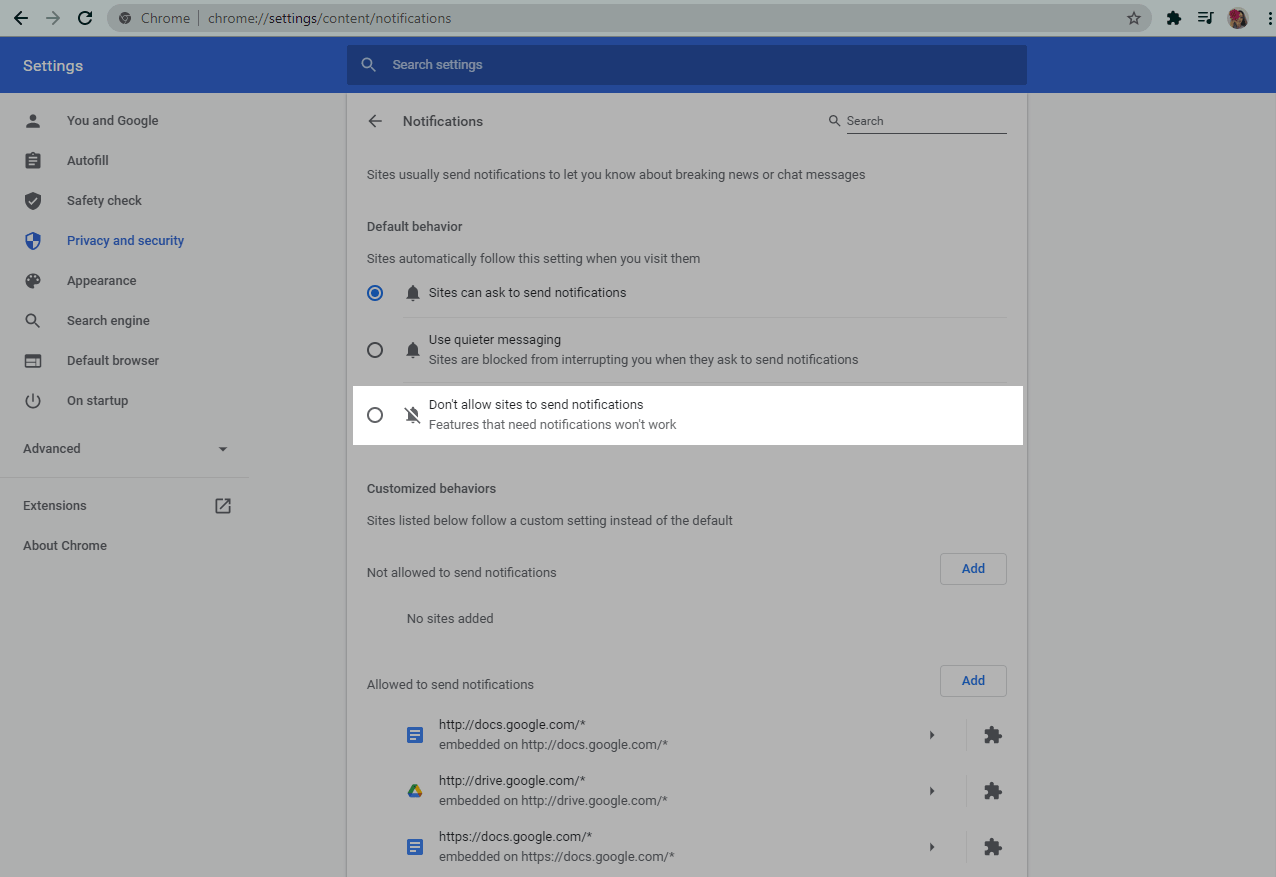Viewport: 1276px width, 877px height.
Task: Click the Extensions external-link icon
Action: pos(223,506)
